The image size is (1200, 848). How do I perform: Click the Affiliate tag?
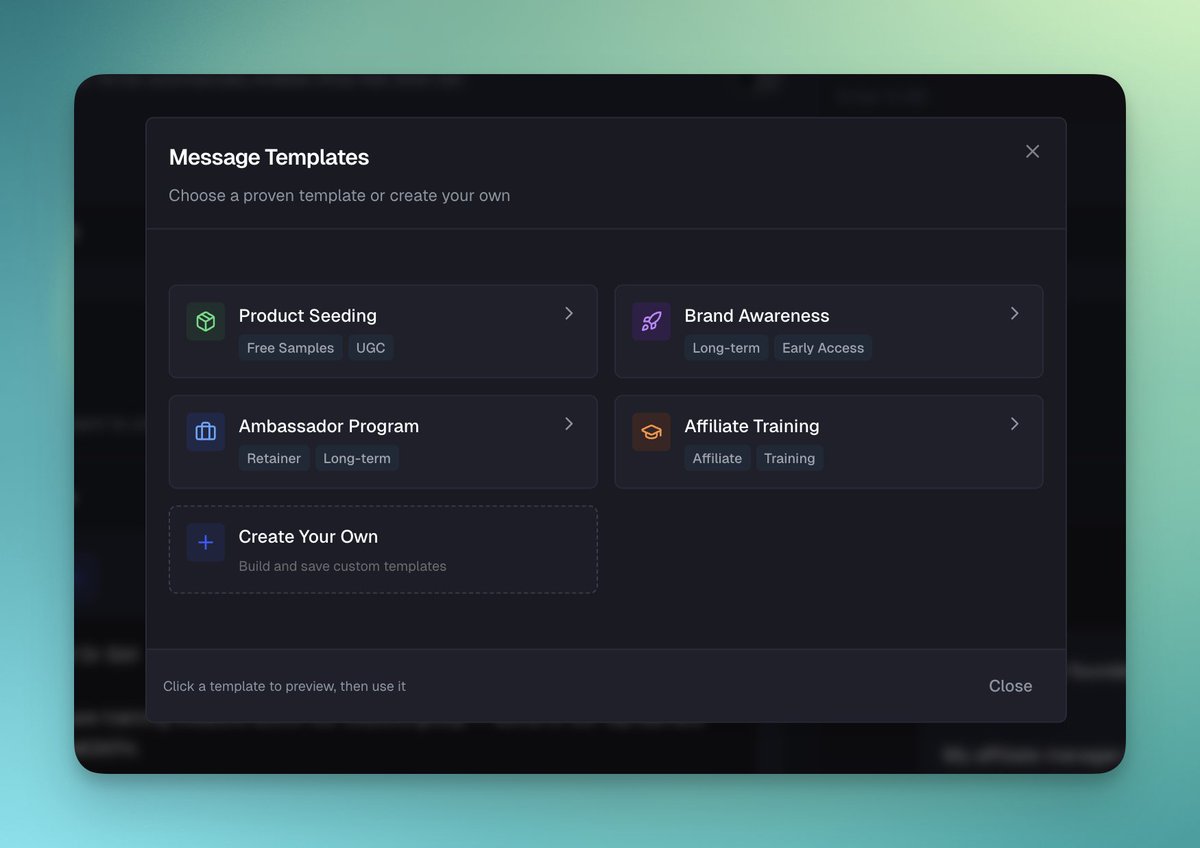coord(717,458)
